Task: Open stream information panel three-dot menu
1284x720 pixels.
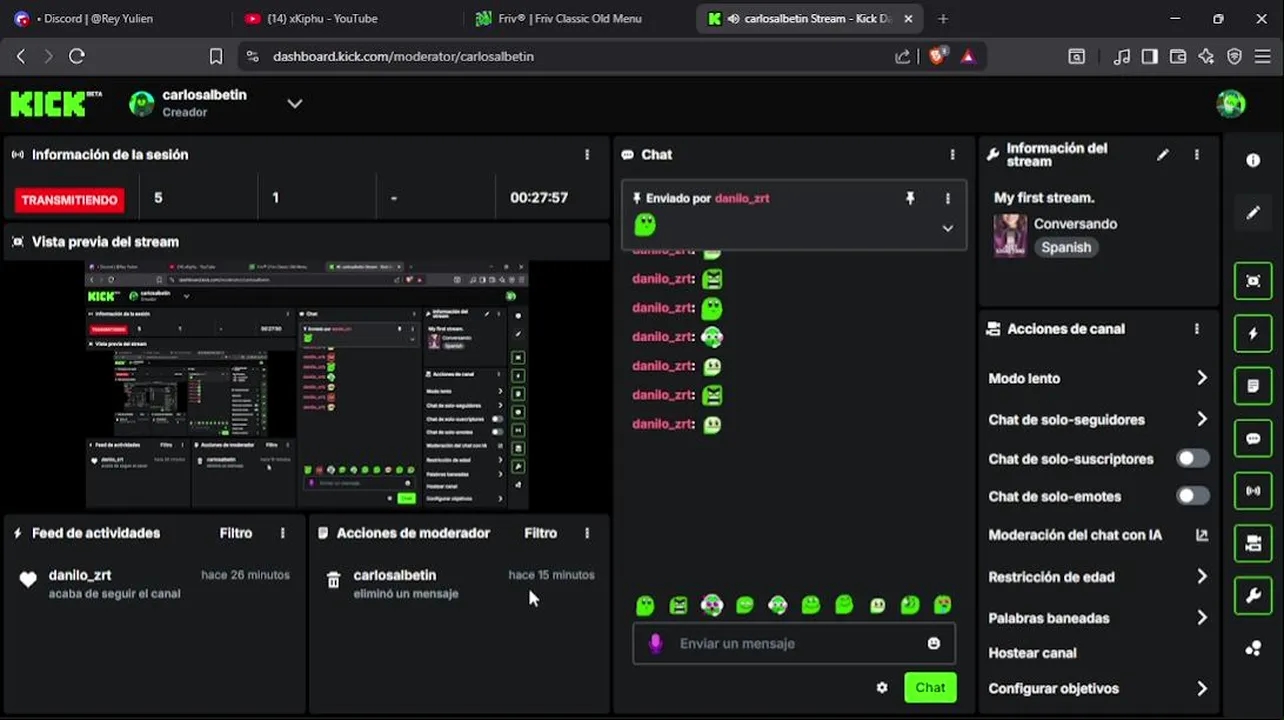Action: 1197,155
